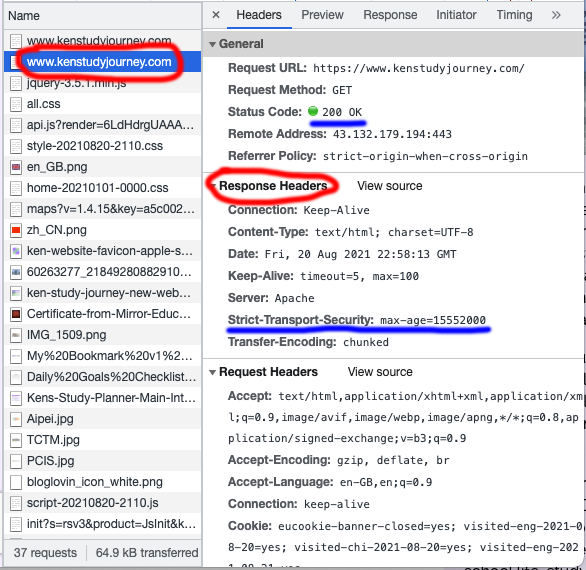This screenshot has width=586, height=570.
Task: Click the Remote Address value 43.132.179.194:443
Action: 392,134
